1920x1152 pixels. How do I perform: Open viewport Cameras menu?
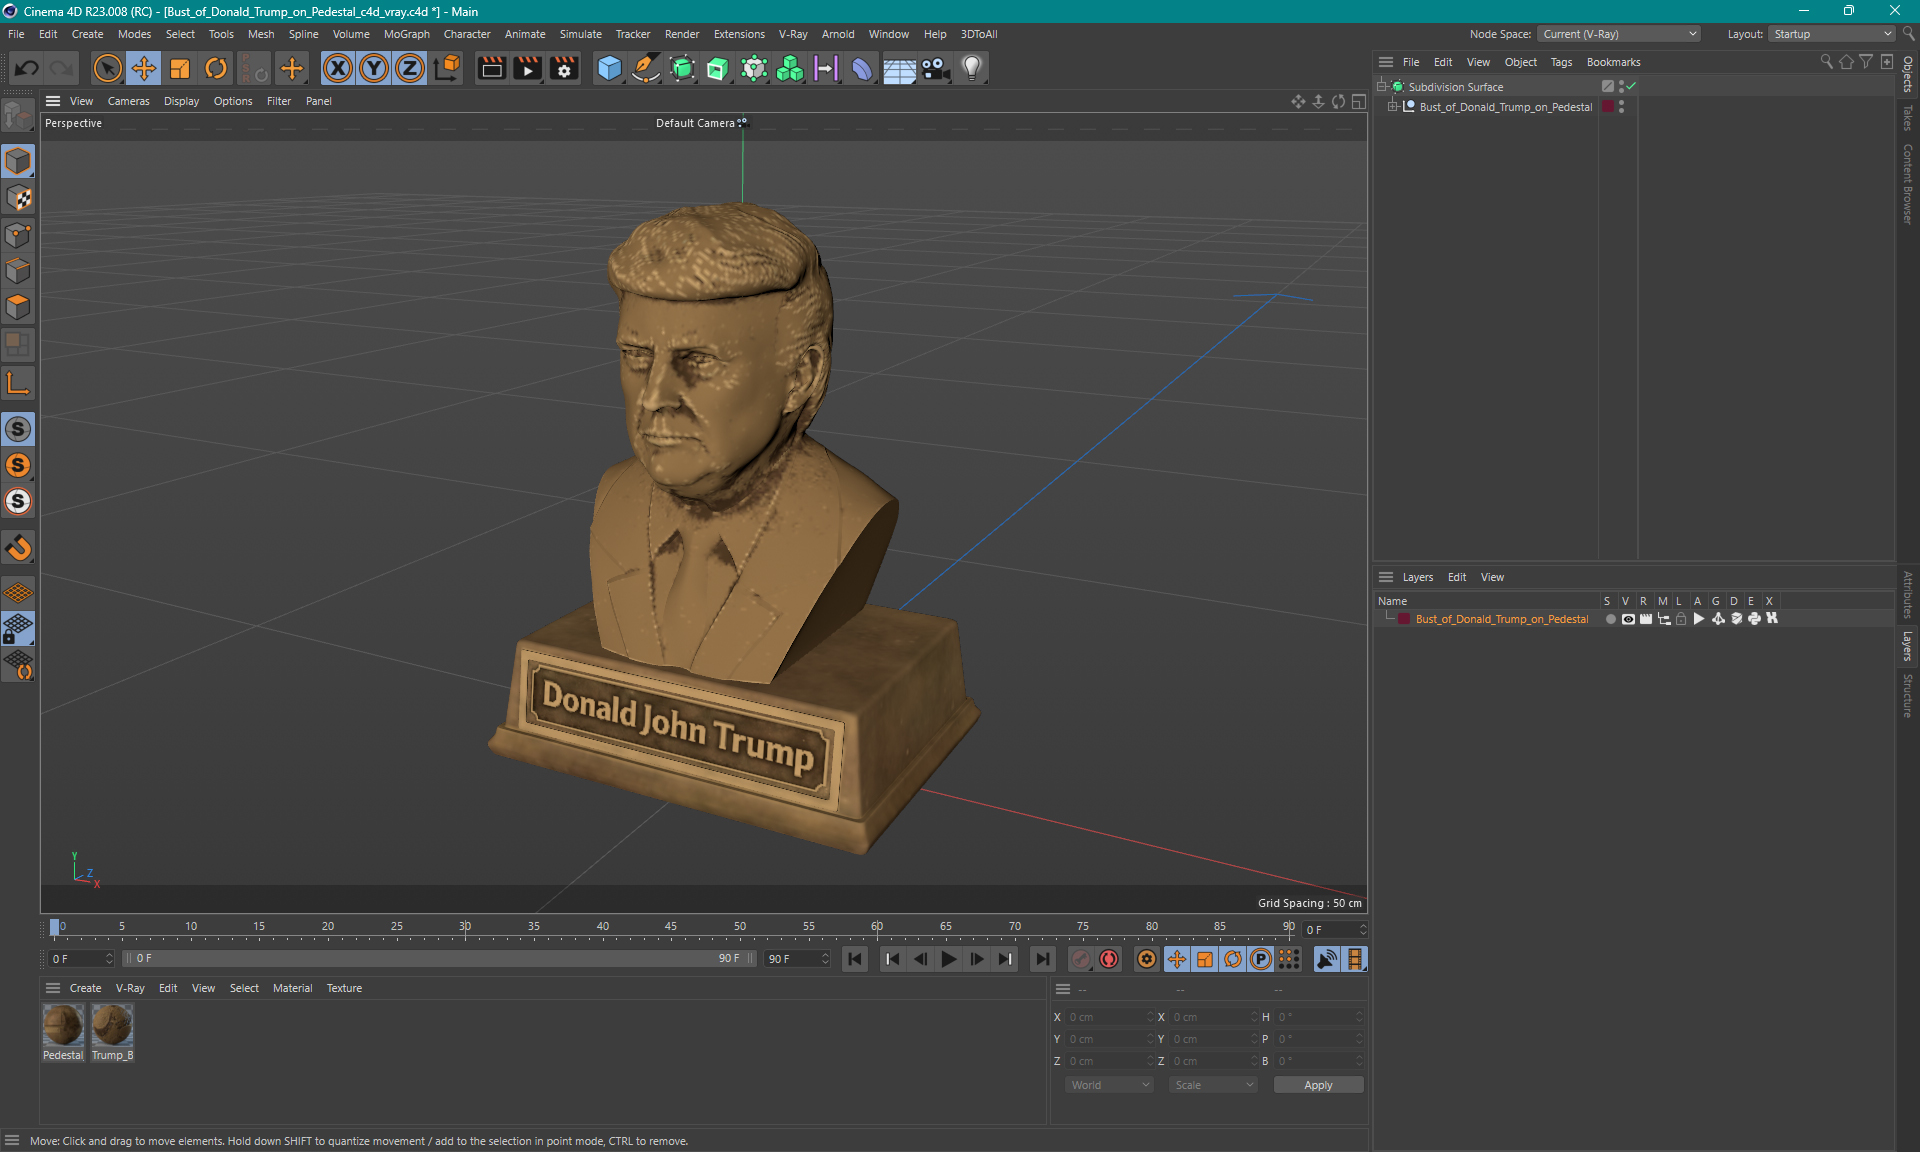(128, 101)
